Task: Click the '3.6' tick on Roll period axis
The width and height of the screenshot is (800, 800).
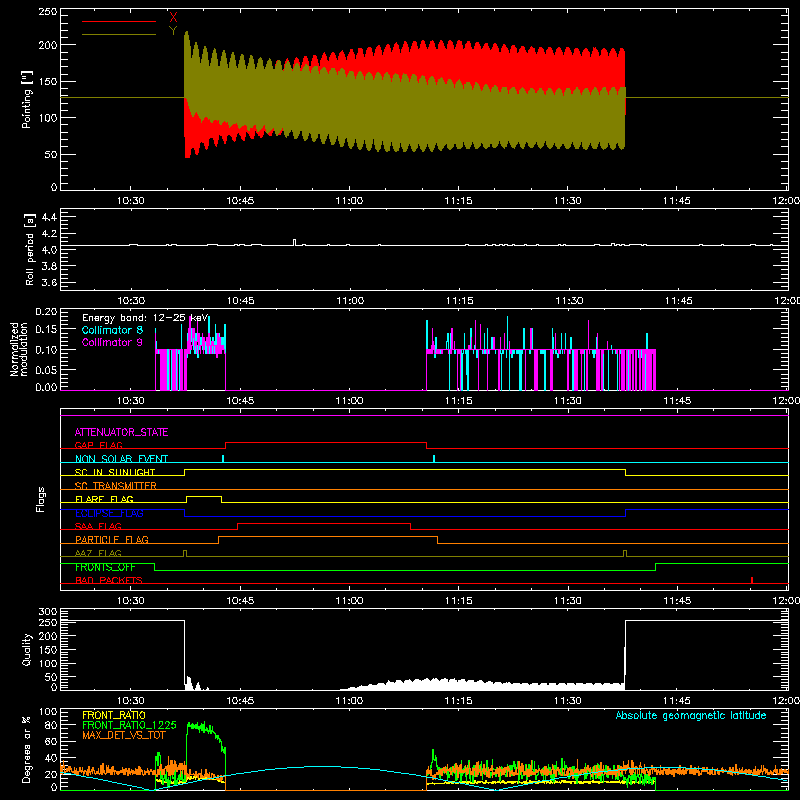Action: point(49,283)
